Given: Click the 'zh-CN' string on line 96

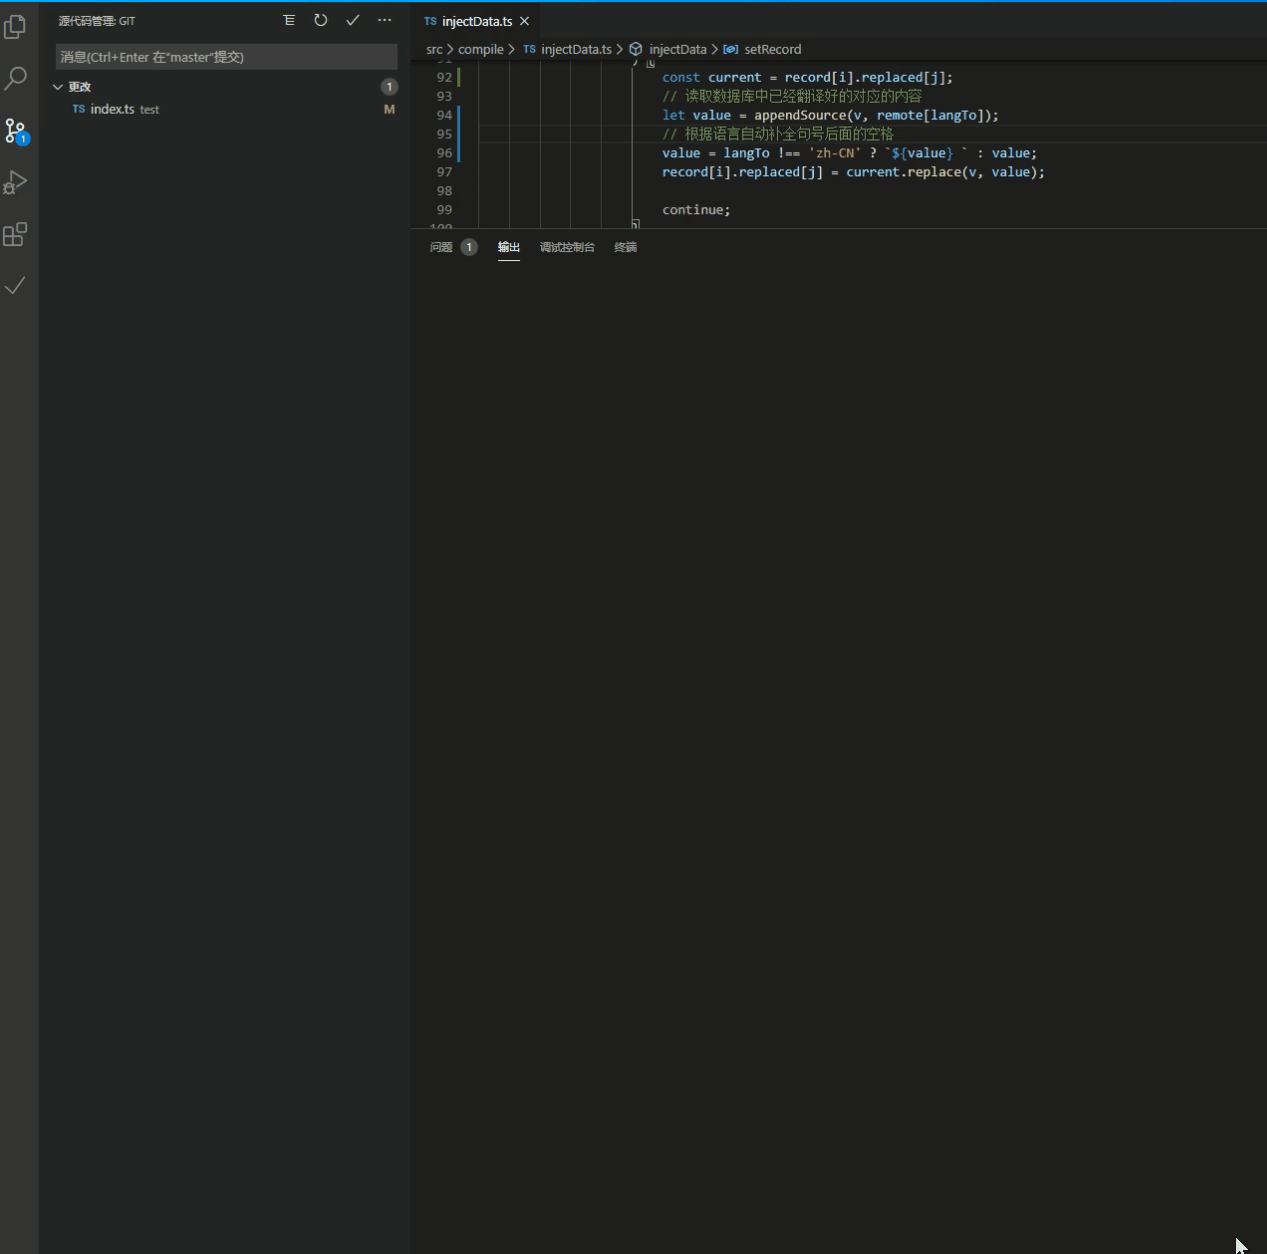Looking at the screenshot, I should [x=835, y=153].
